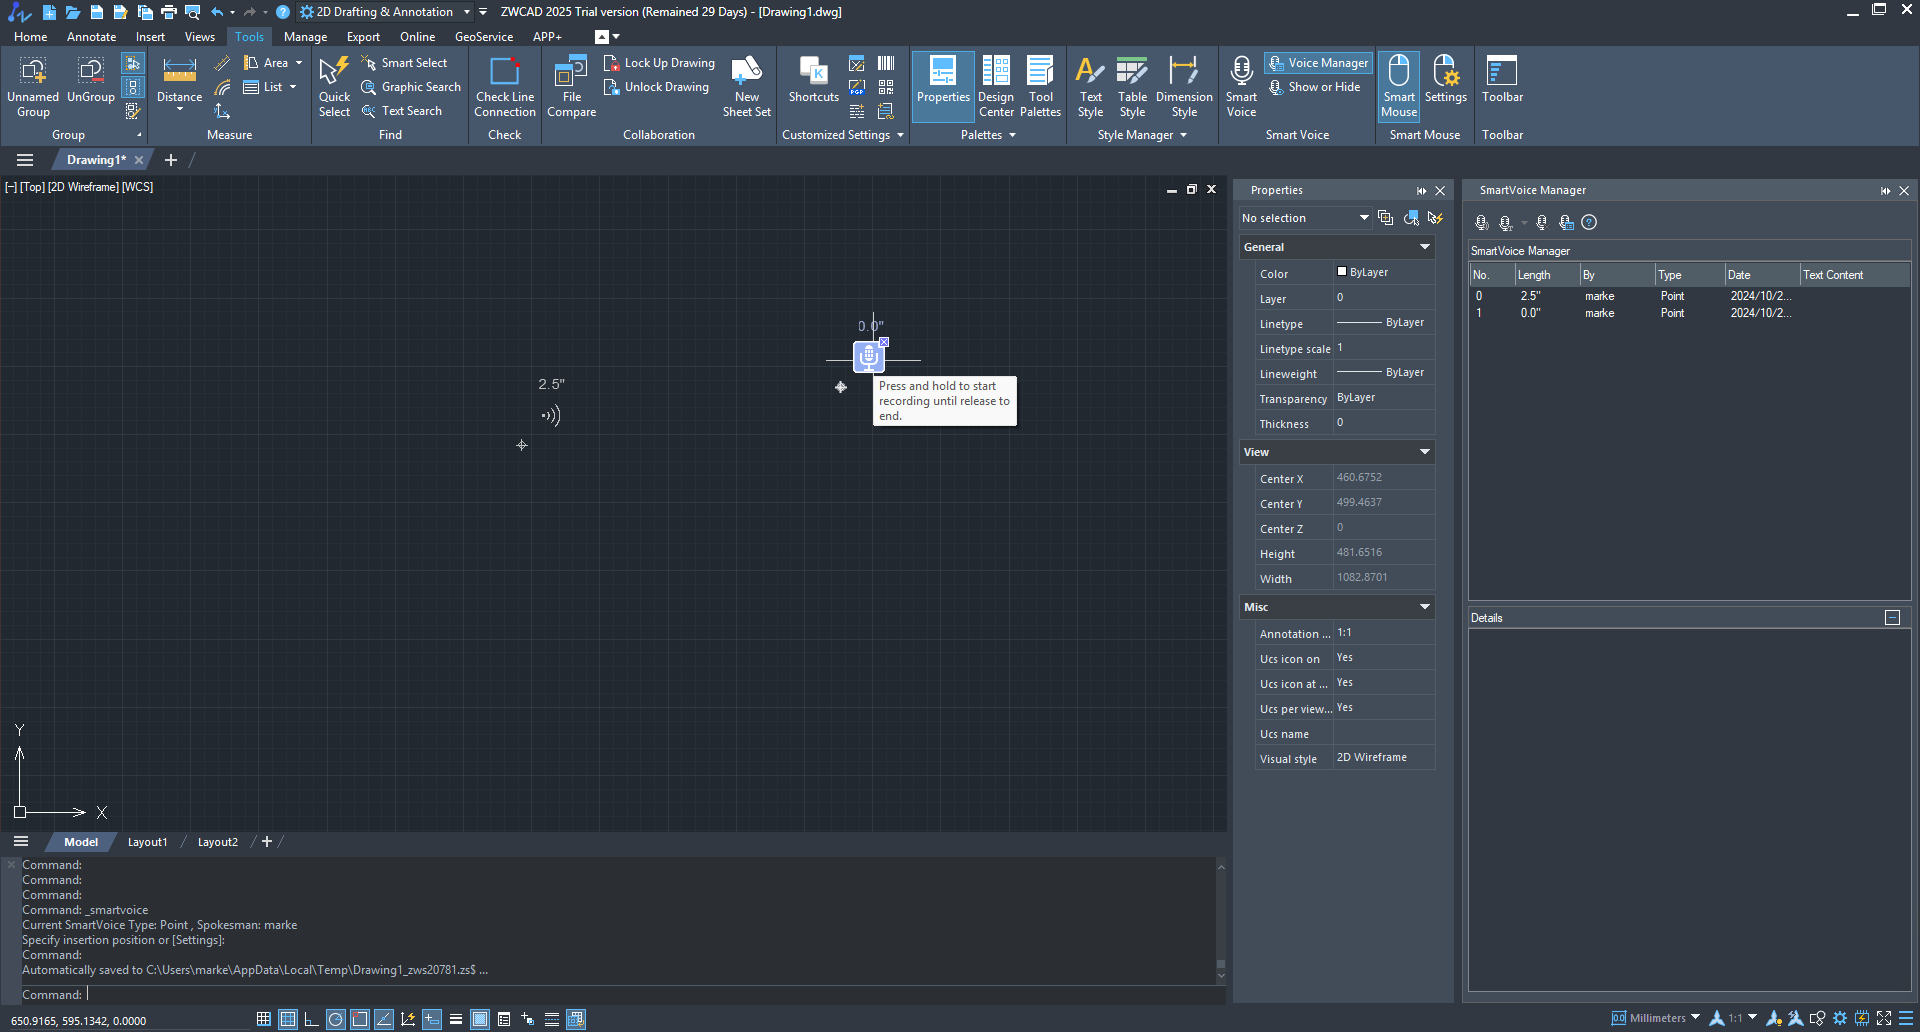The width and height of the screenshot is (1920, 1032).
Task: Click the command line input field
Action: [650, 994]
